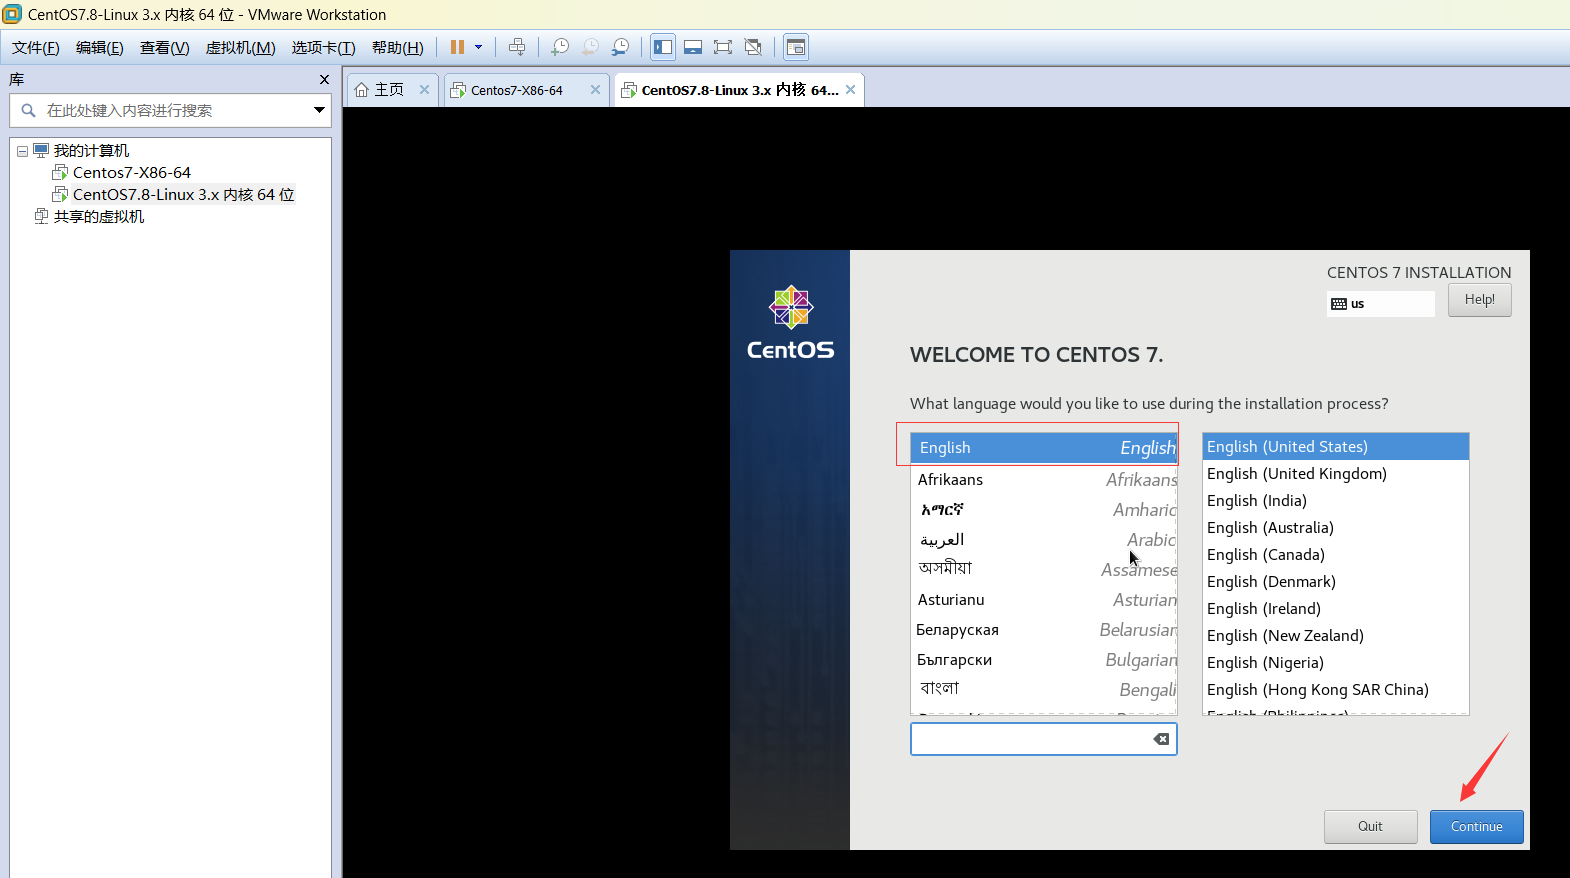This screenshot has width=1570, height=878.
Task: Select 共享的虚拟机 in library
Action: [99, 217]
